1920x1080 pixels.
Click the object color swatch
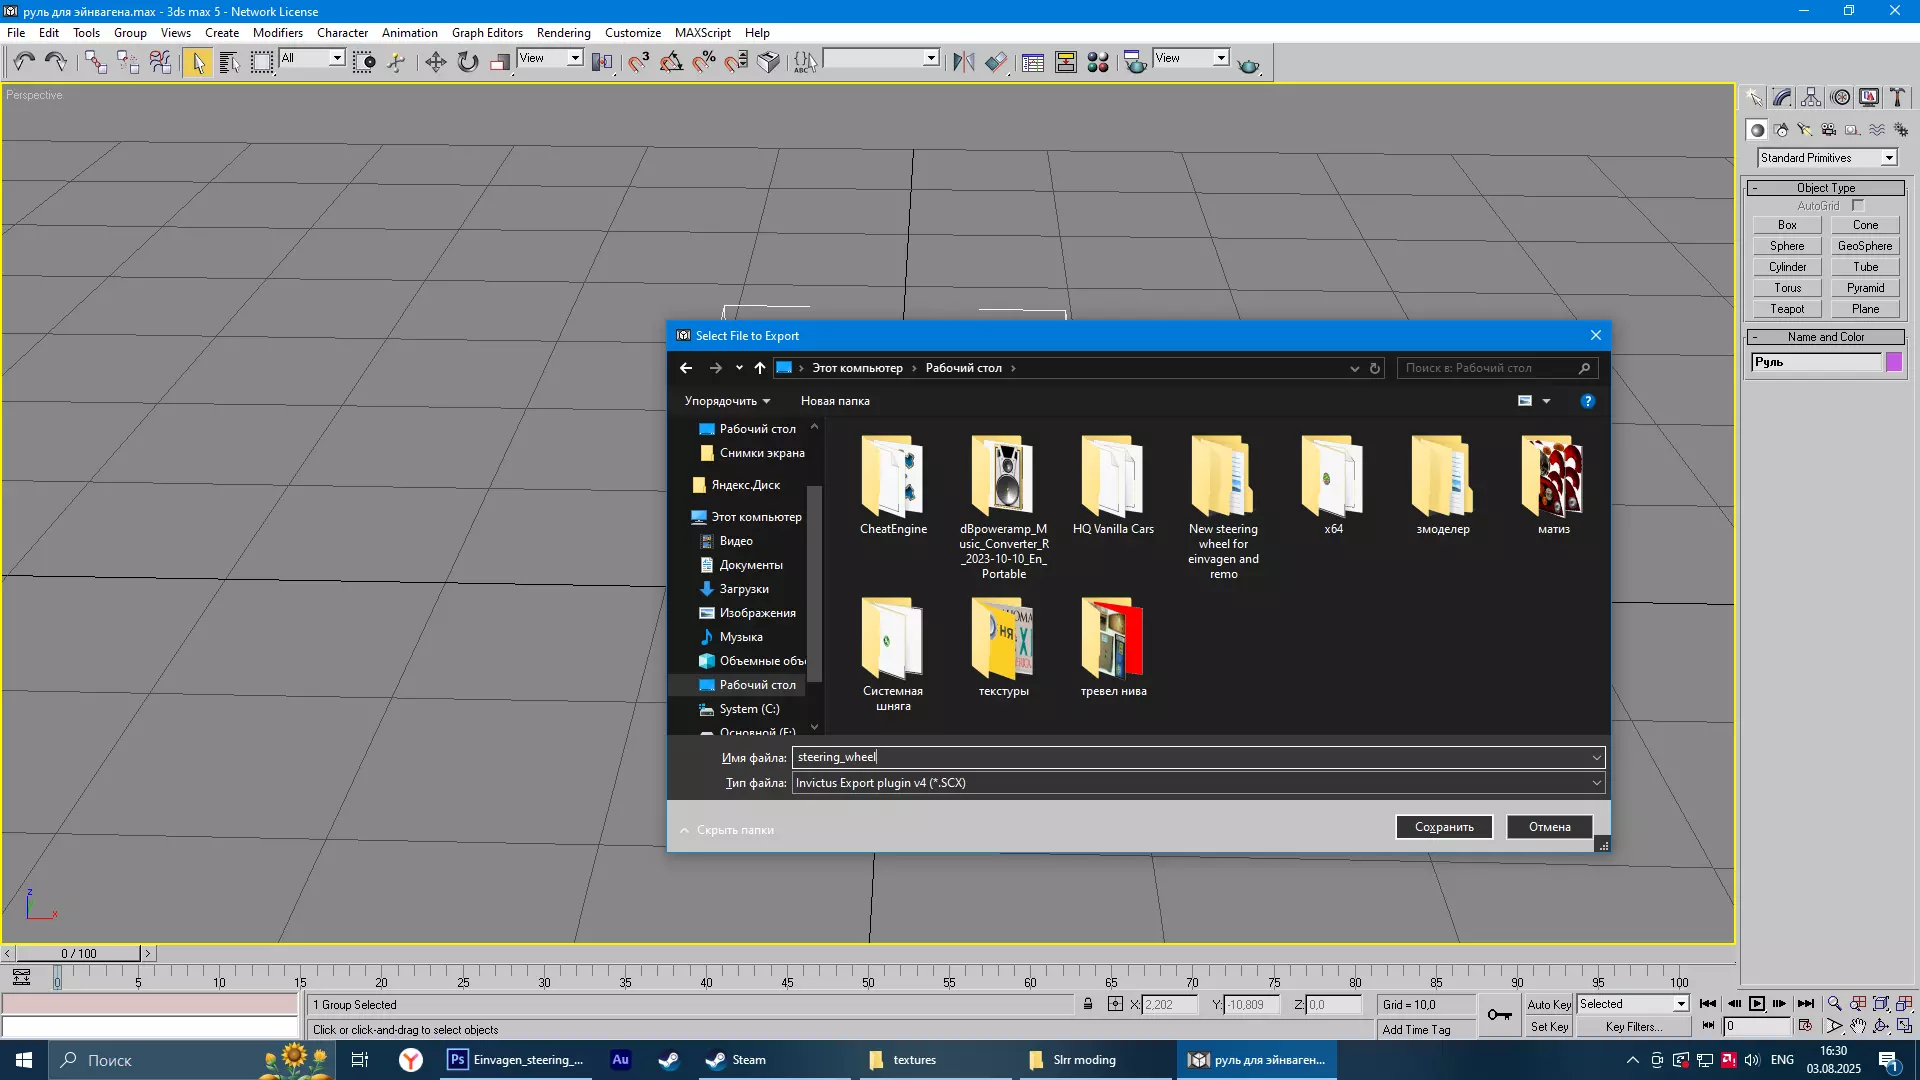pyautogui.click(x=1893, y=362)
